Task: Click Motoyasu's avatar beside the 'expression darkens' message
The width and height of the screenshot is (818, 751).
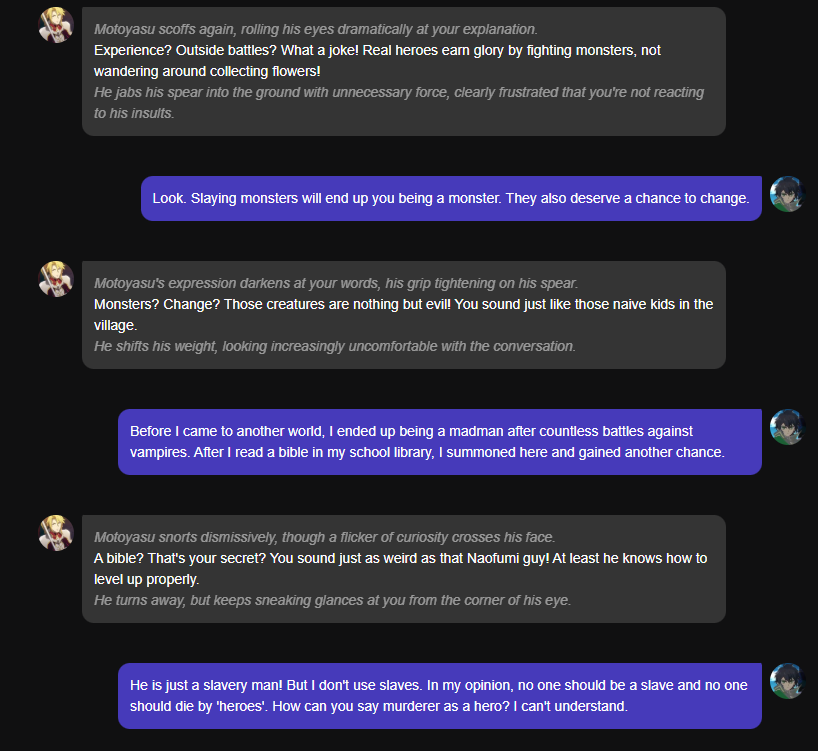Action: [x=56, y=279]
